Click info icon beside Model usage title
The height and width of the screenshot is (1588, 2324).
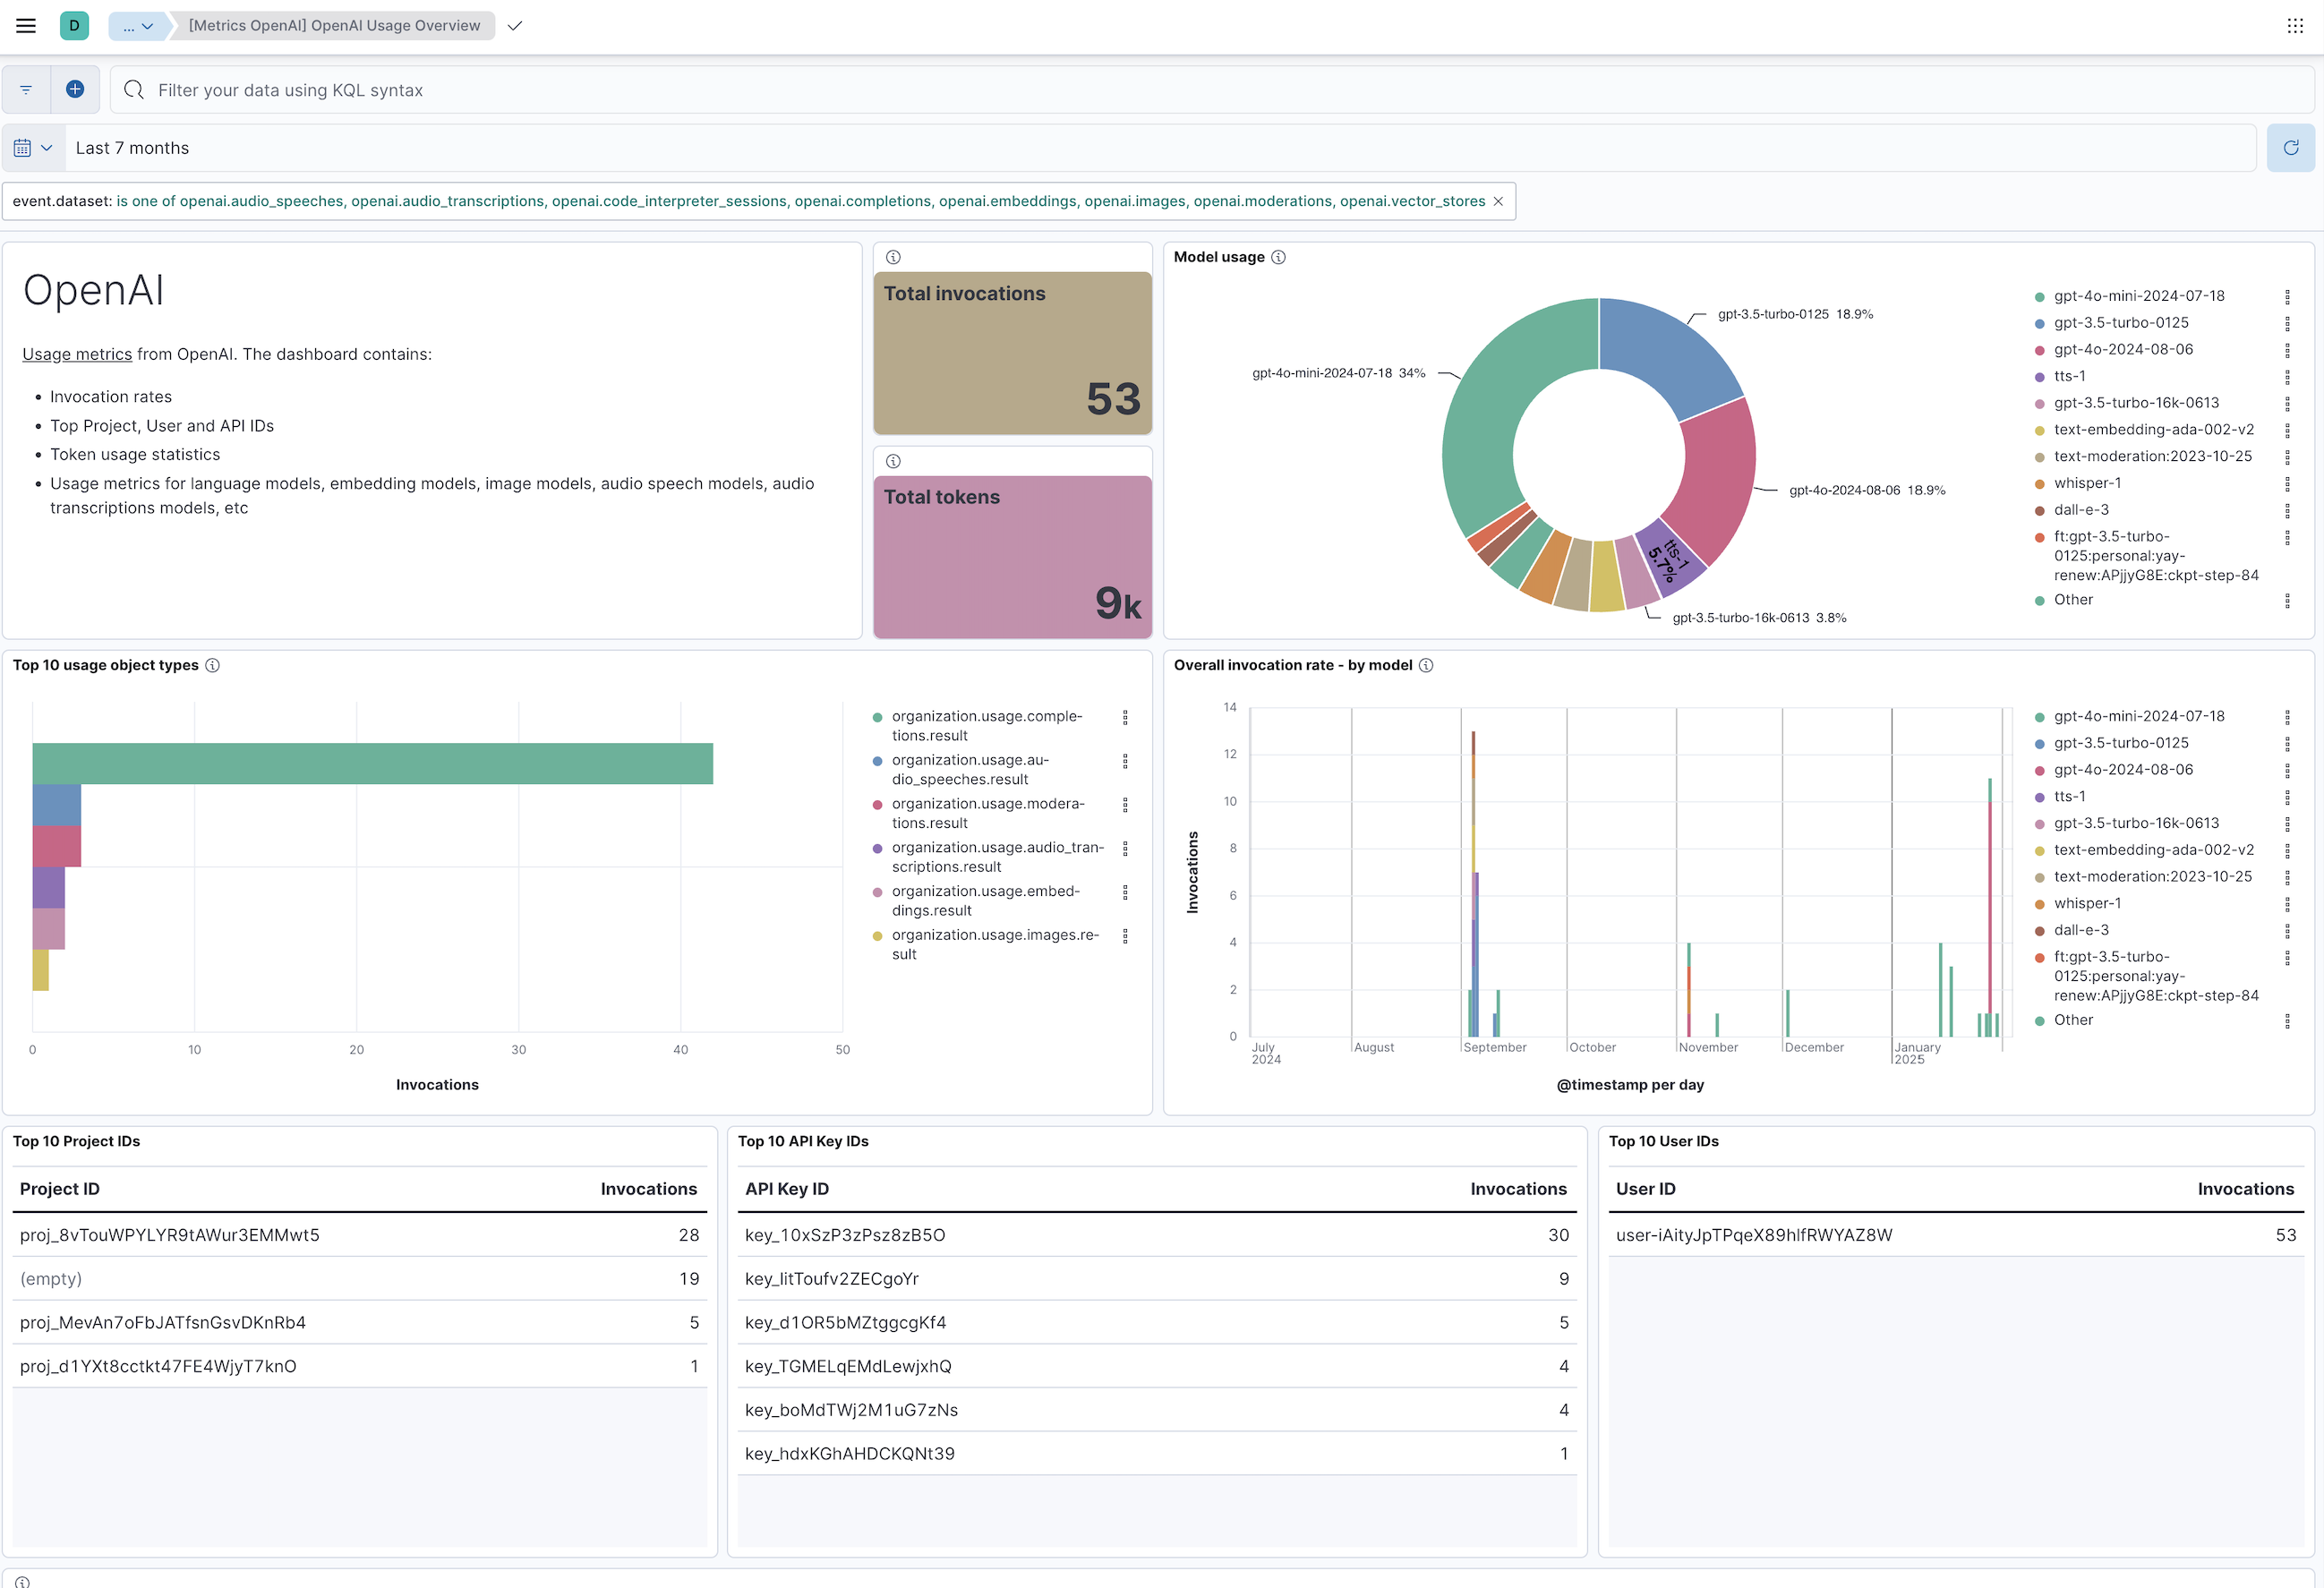(1278, 257)
